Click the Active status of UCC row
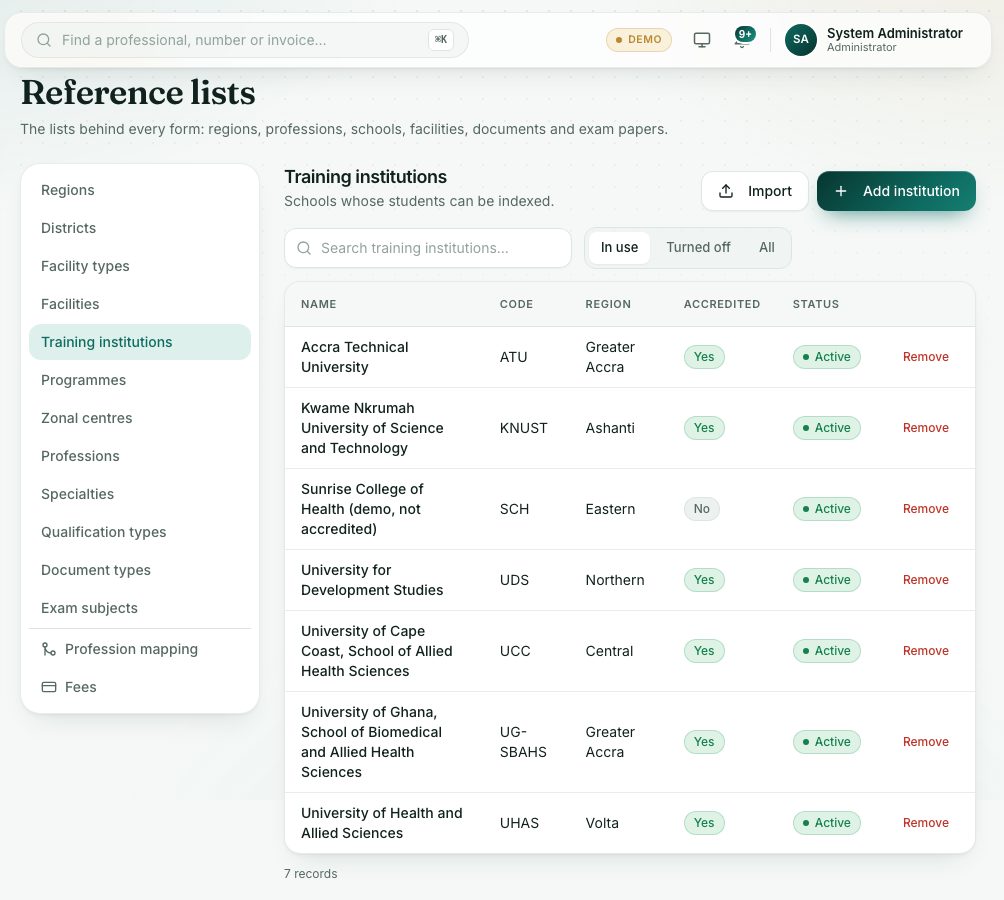The width and height of the screenshot is (1004, 900). click(826, 651)
